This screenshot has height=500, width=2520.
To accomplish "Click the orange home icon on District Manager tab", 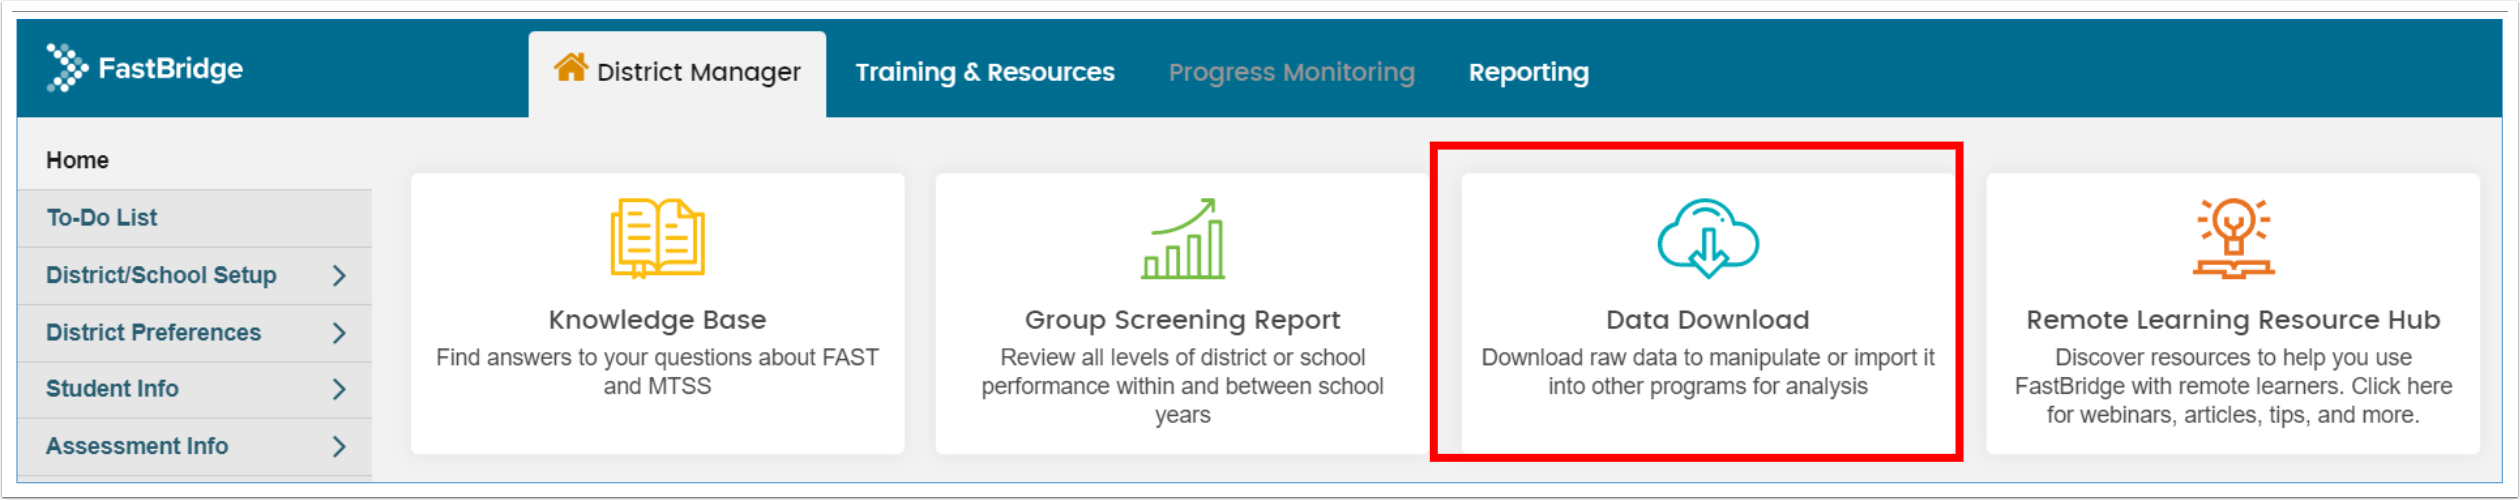I will pyautogui.click(x=571, y=67).
